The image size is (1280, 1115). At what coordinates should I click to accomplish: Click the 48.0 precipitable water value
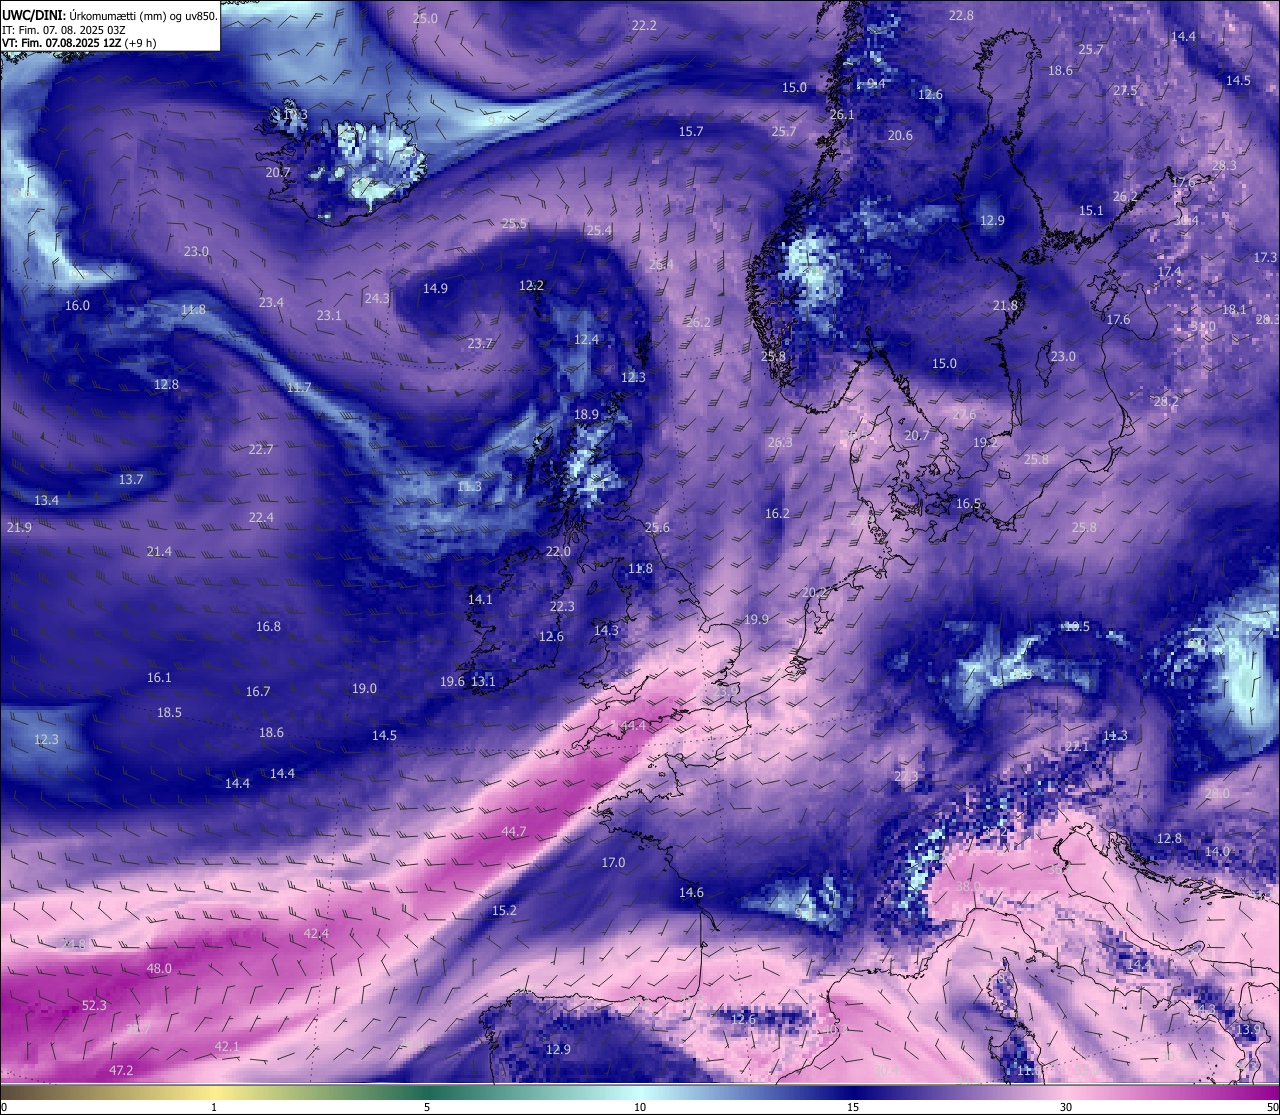159,969
